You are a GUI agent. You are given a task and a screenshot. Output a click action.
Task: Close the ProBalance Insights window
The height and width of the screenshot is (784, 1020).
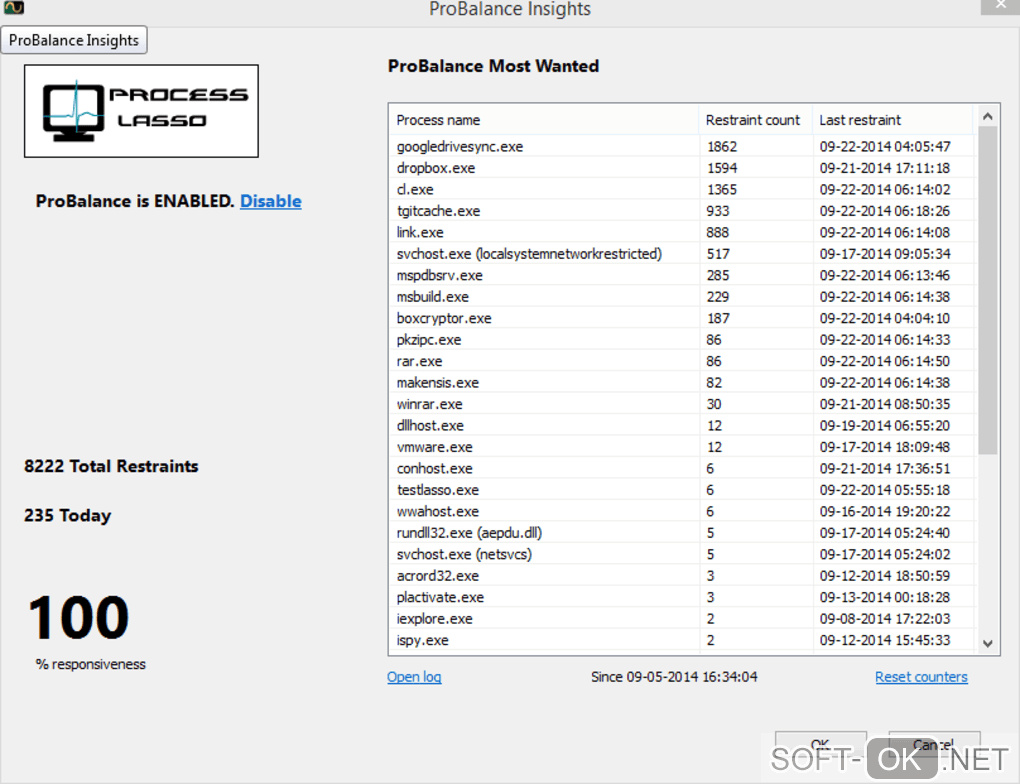[x=1000, y=6]
